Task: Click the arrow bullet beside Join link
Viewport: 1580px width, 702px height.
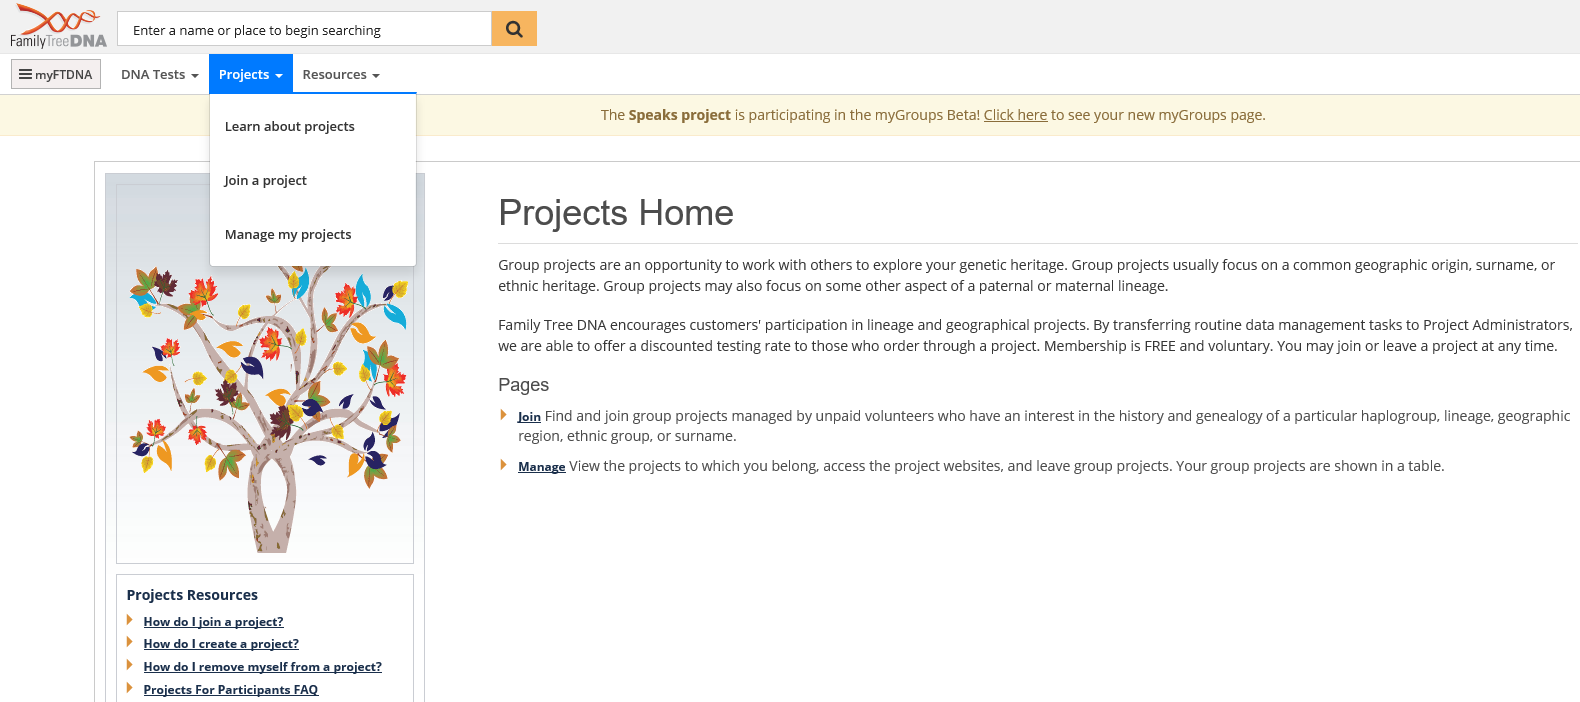Action: [503, 415]
